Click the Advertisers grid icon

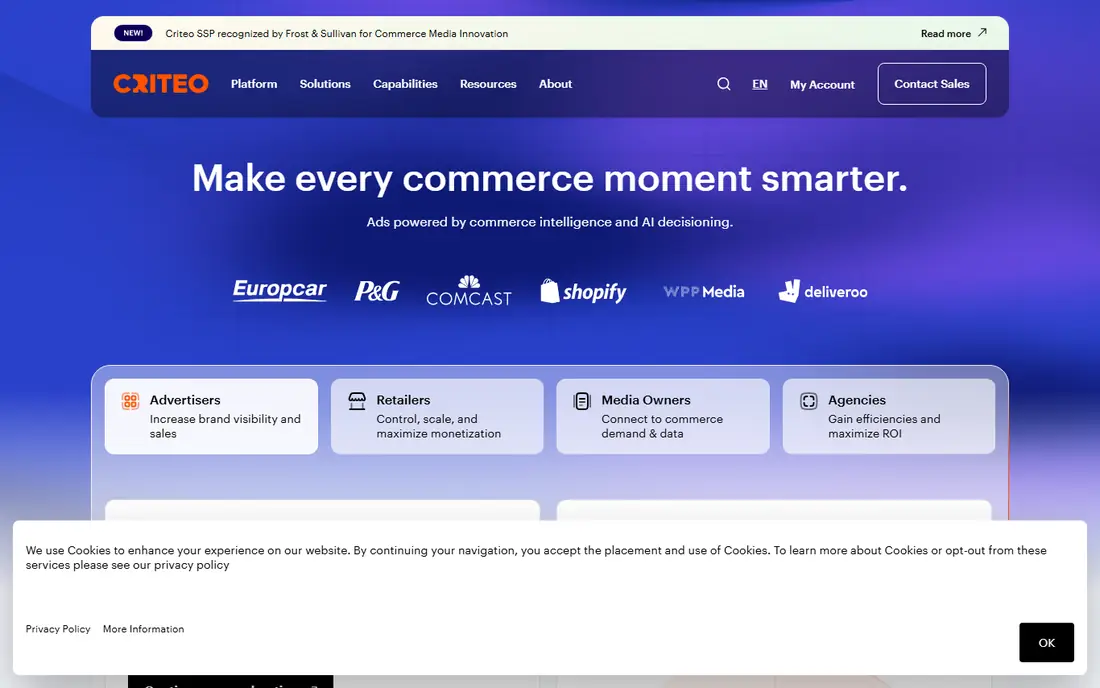[x=130, y=401]
